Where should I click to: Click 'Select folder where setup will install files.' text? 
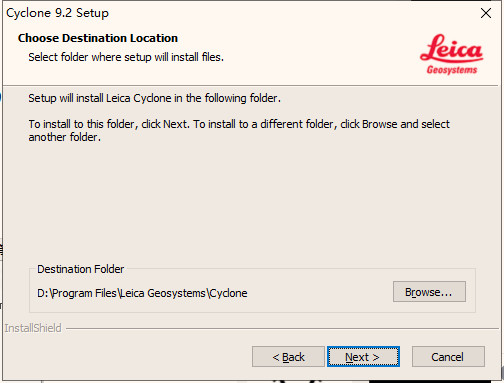[126, 57]
